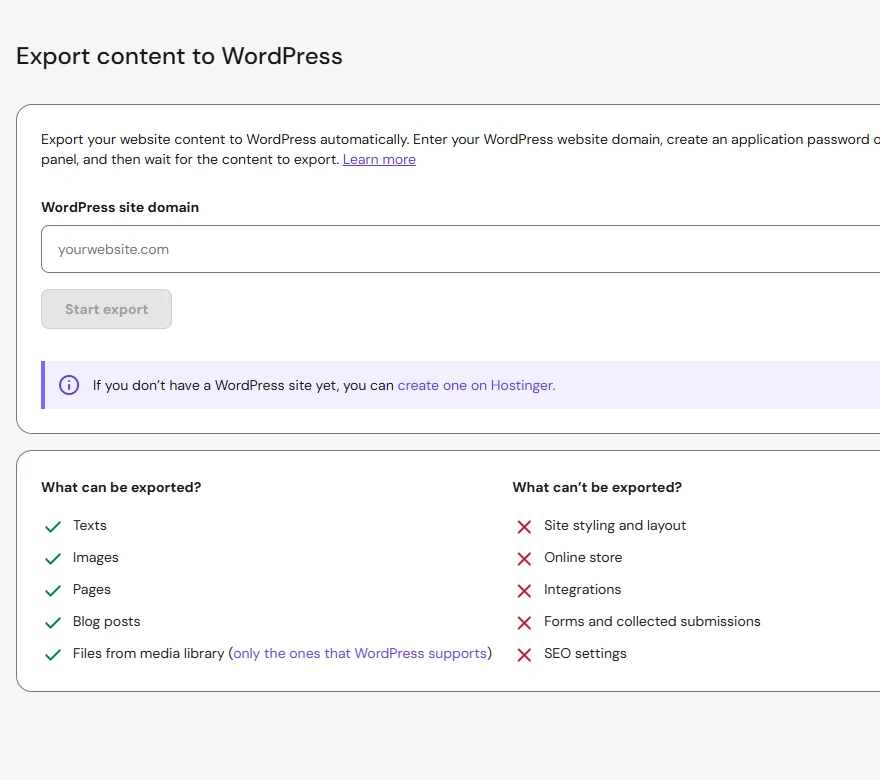This screenshot has height=780, width=880.
Task: Click the Export content to WordPress heading
Action: [x=179, y=56]
